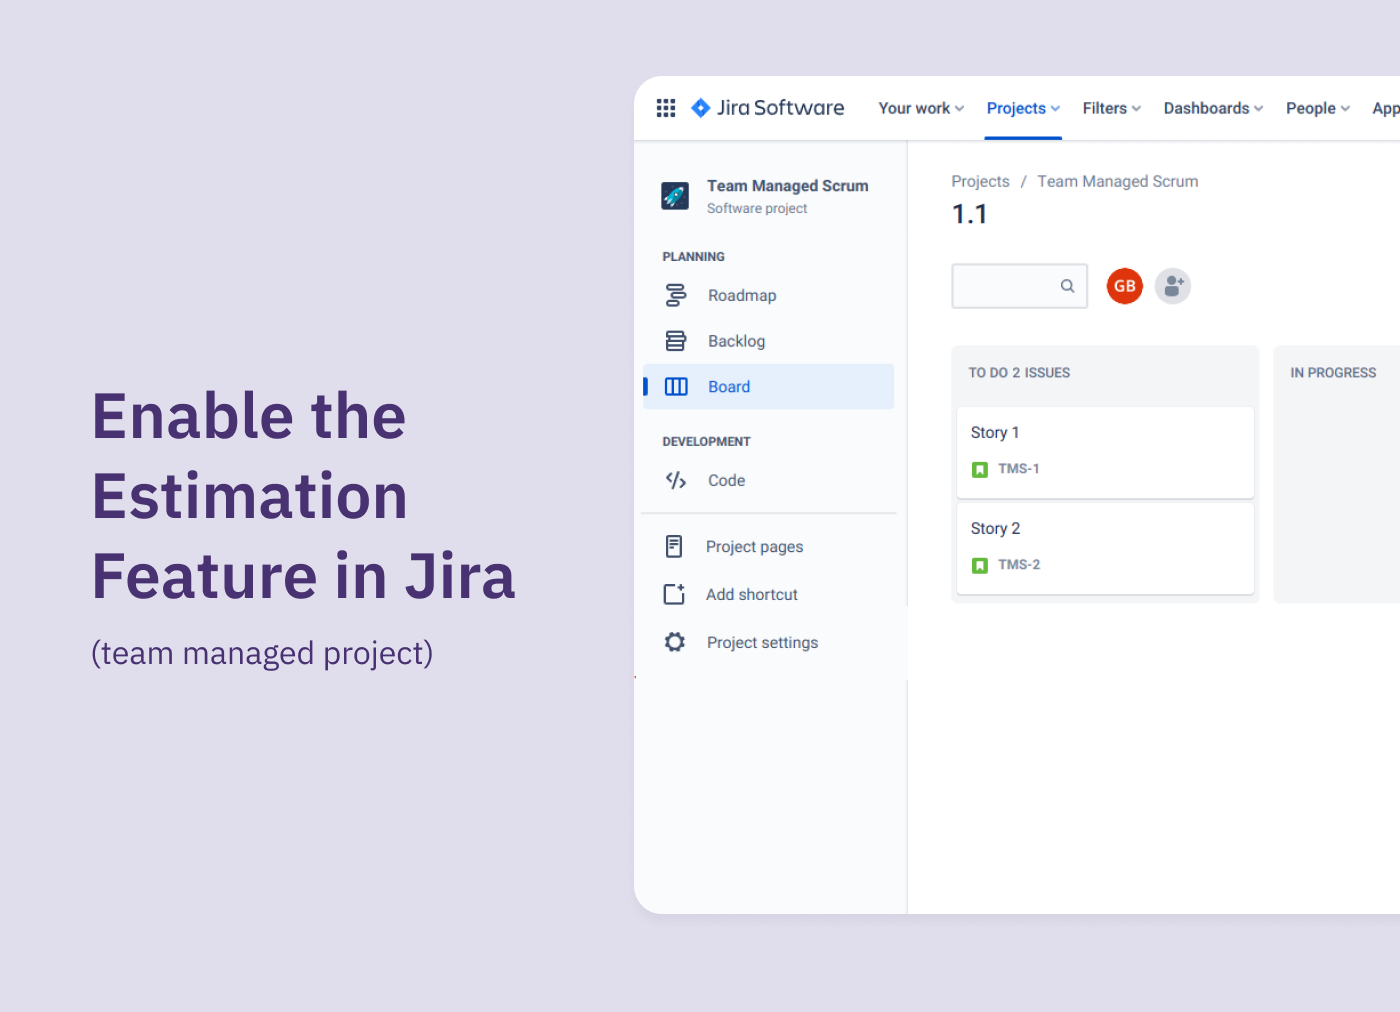This screenshot has width=1400, height=1012.
Task: Select the Board icon in sidebar
Action: pos(675,386)
